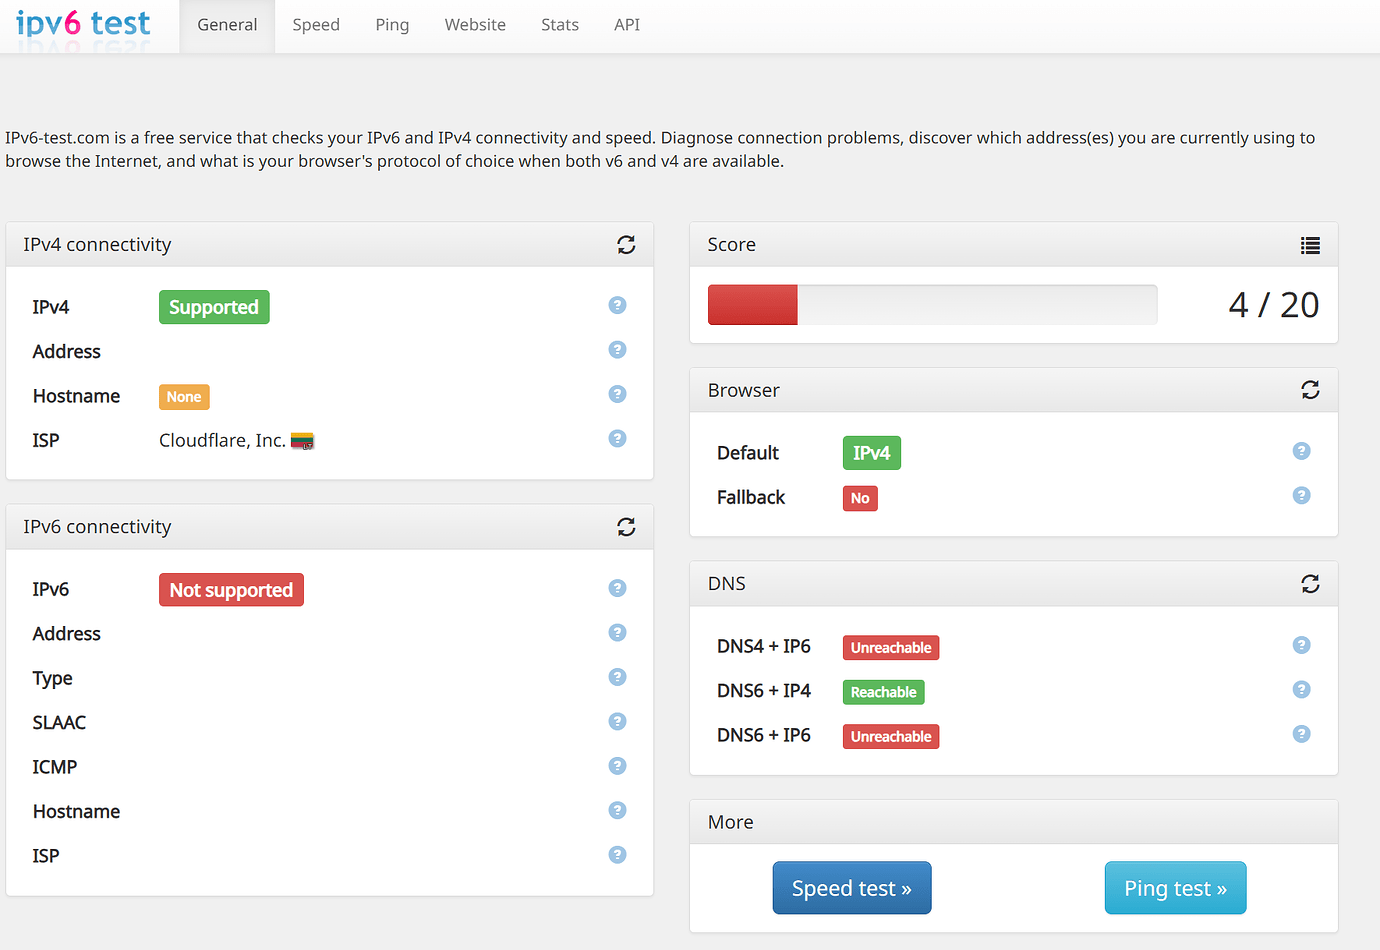Open help for browser Fallback row

tap(1301, 496)
